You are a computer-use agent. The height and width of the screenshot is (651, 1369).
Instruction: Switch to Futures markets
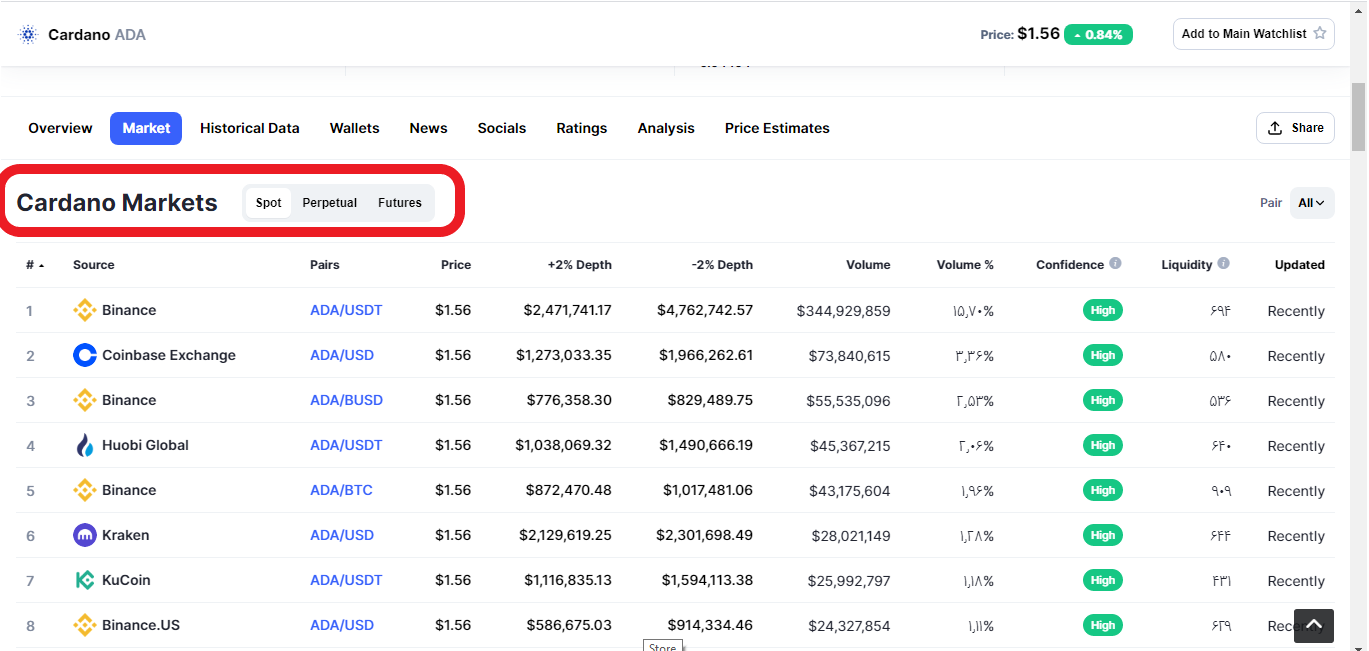pyautogui.click(x=399, y=202)
